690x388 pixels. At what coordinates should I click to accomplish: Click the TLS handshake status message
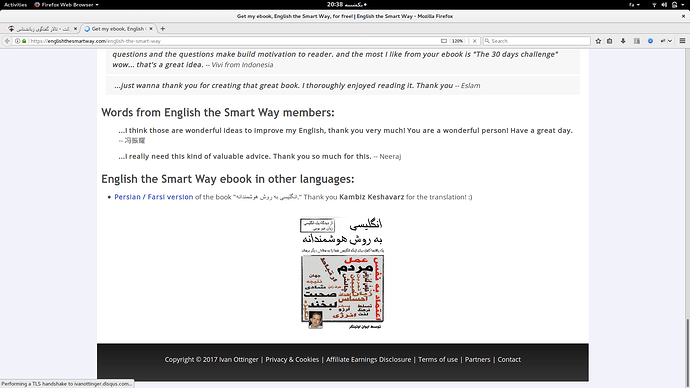(x=67, y=384)
